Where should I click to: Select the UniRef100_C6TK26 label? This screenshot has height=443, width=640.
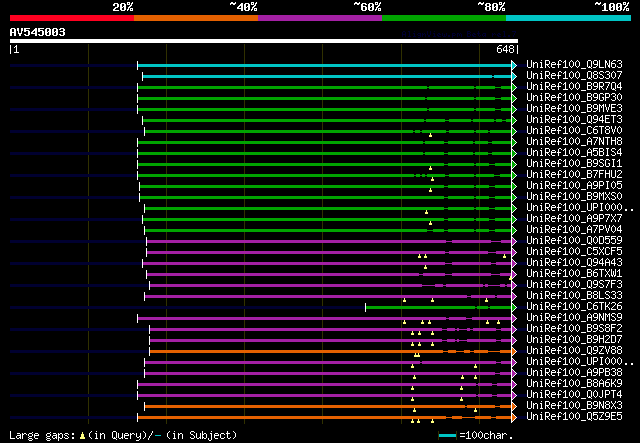[574, 307]
